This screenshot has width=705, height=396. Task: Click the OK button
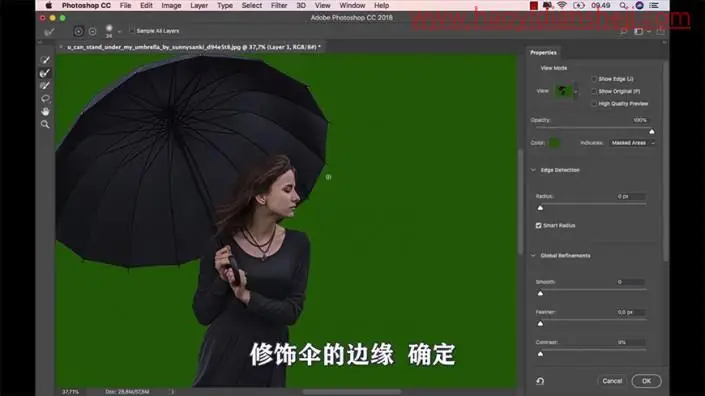coord(646,381)
